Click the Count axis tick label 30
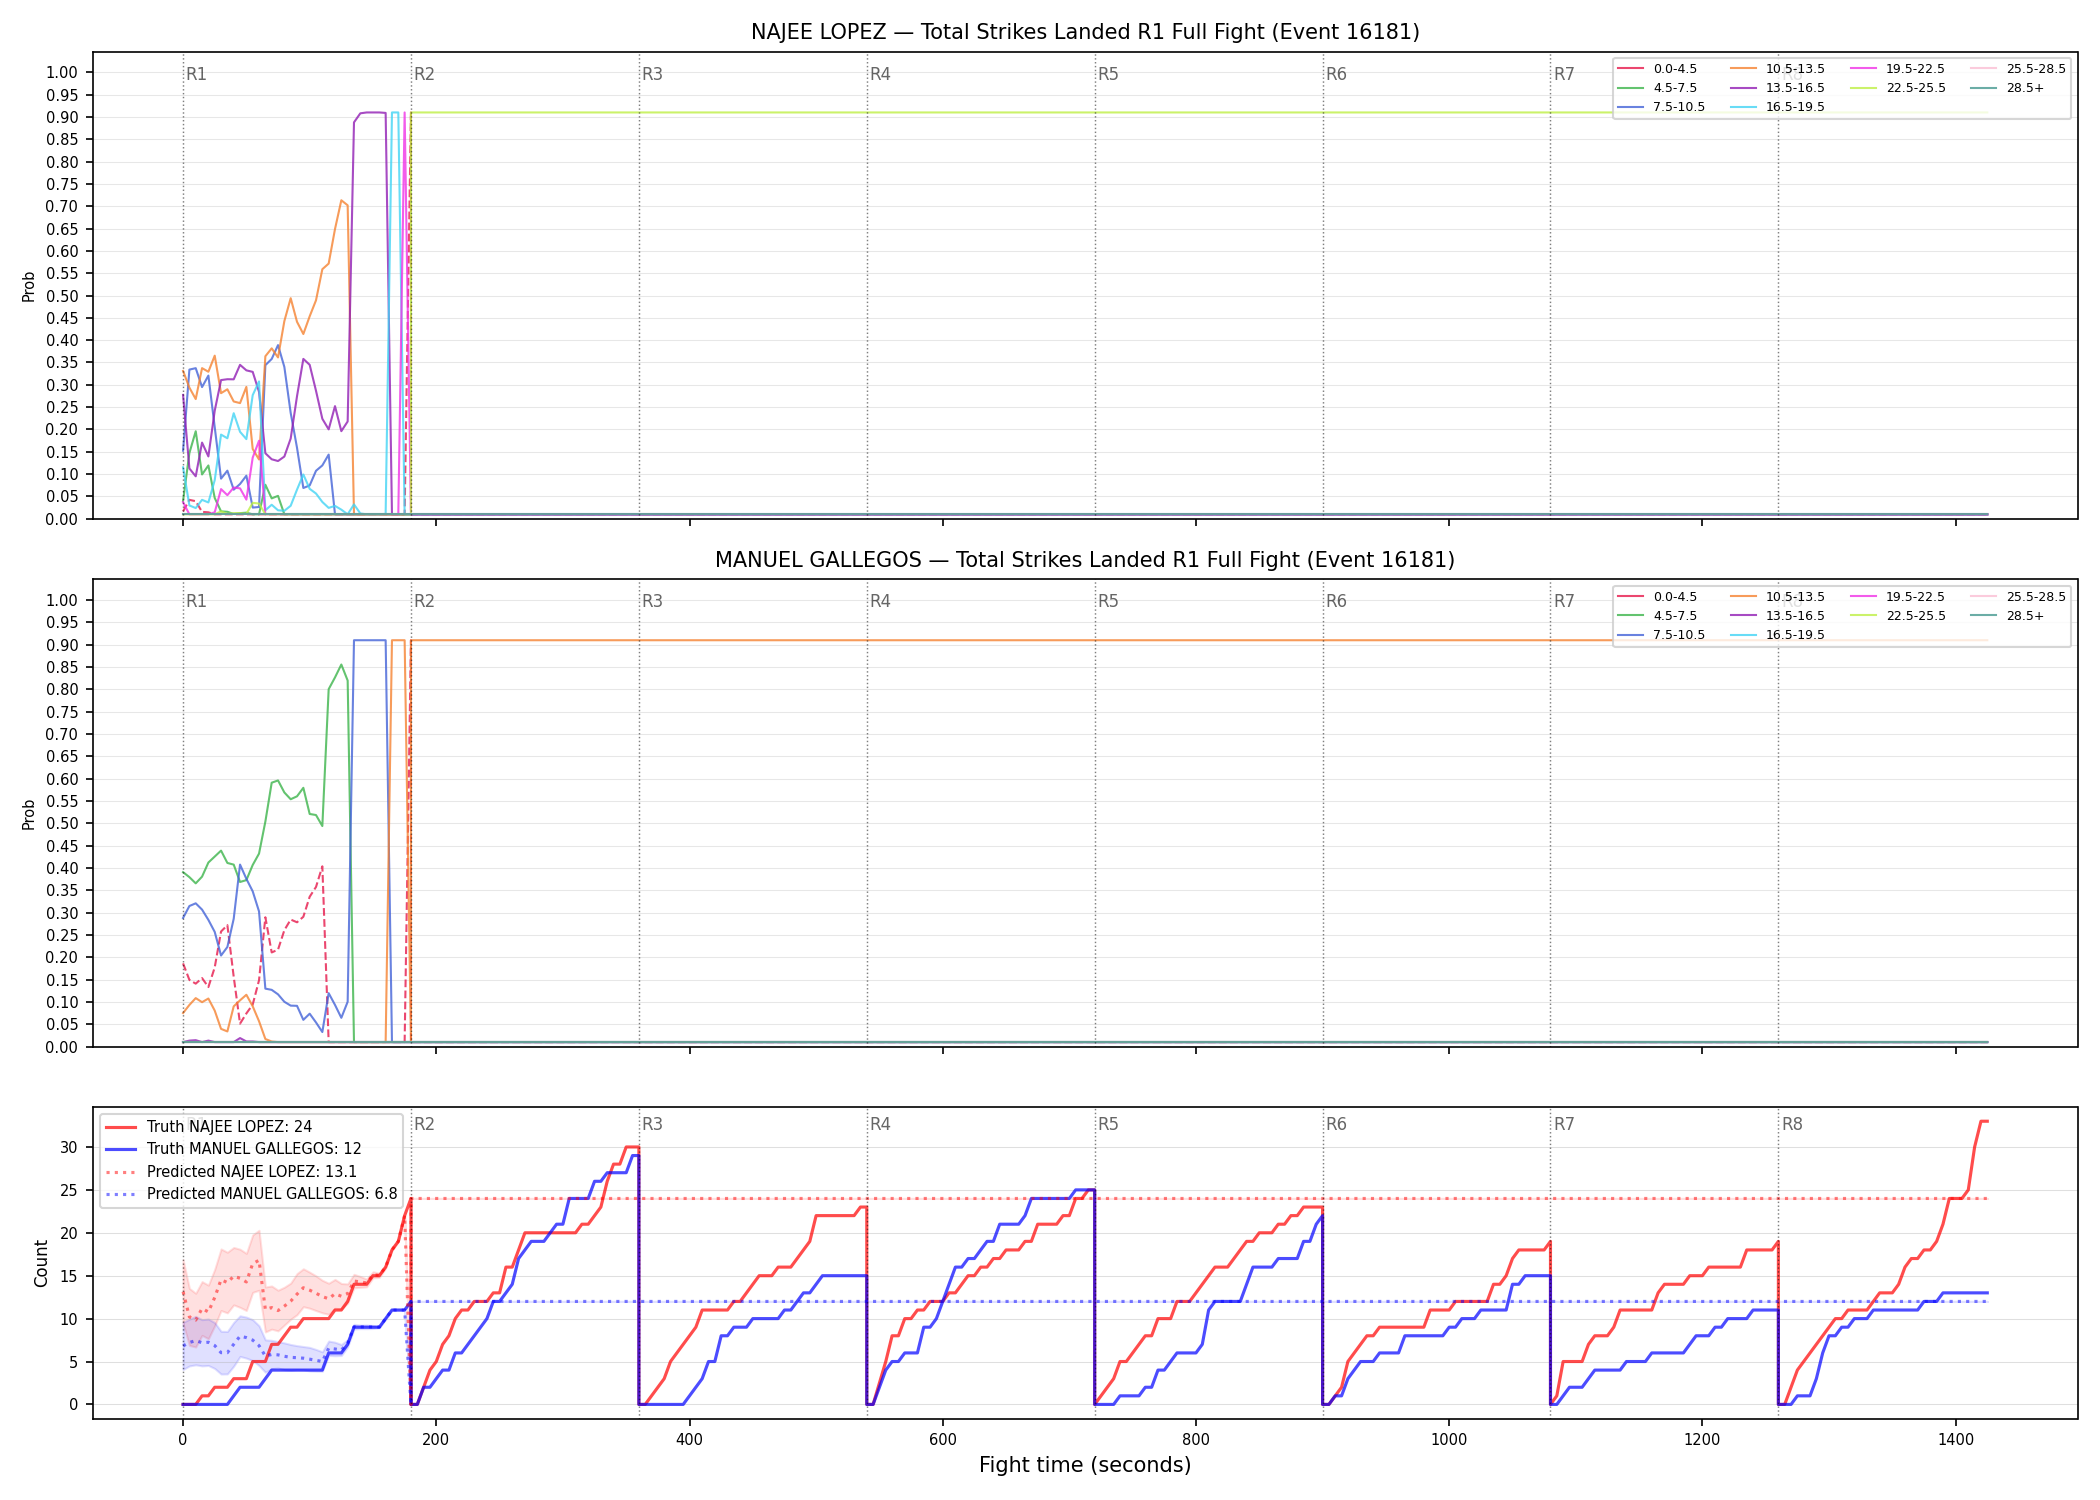The height and width of the screenshot is (1500, 2100). 68,1147
